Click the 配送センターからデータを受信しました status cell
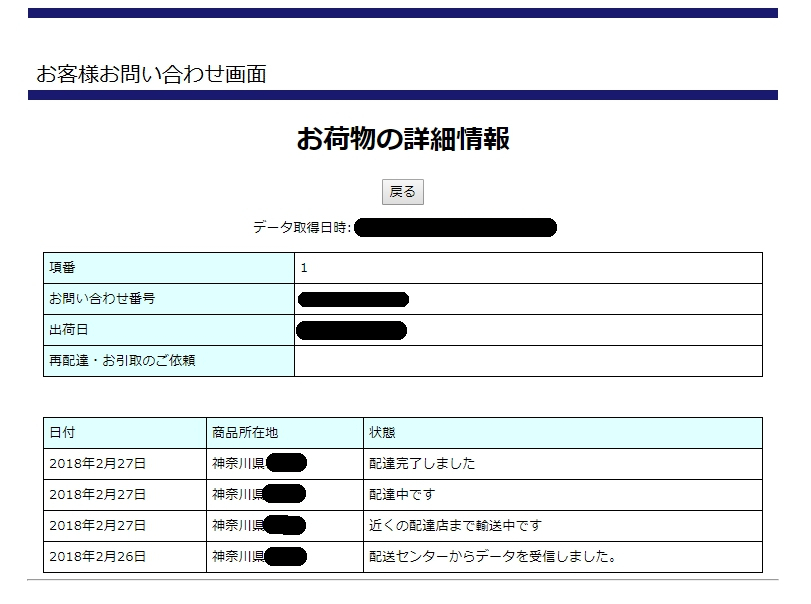 click(563, 557)
